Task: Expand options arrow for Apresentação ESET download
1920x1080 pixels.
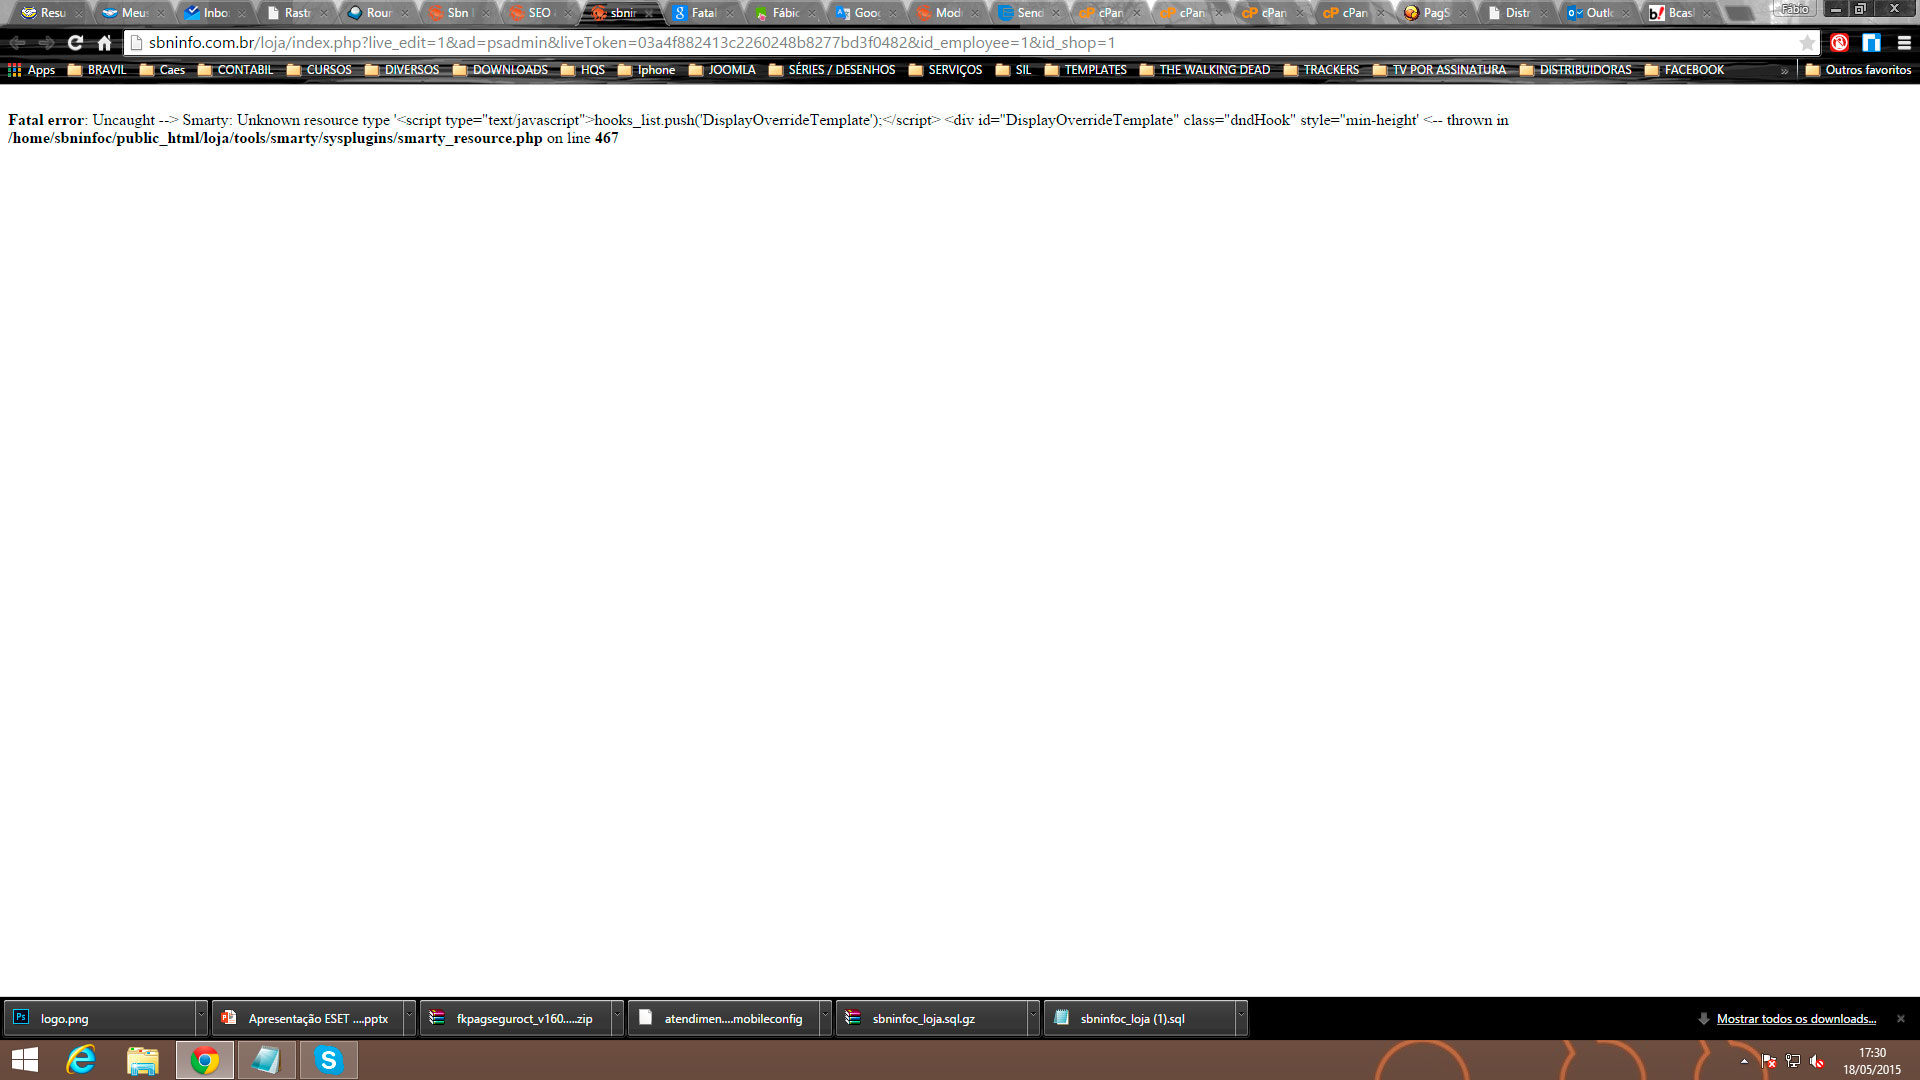Action: (x=409, y=1018)
